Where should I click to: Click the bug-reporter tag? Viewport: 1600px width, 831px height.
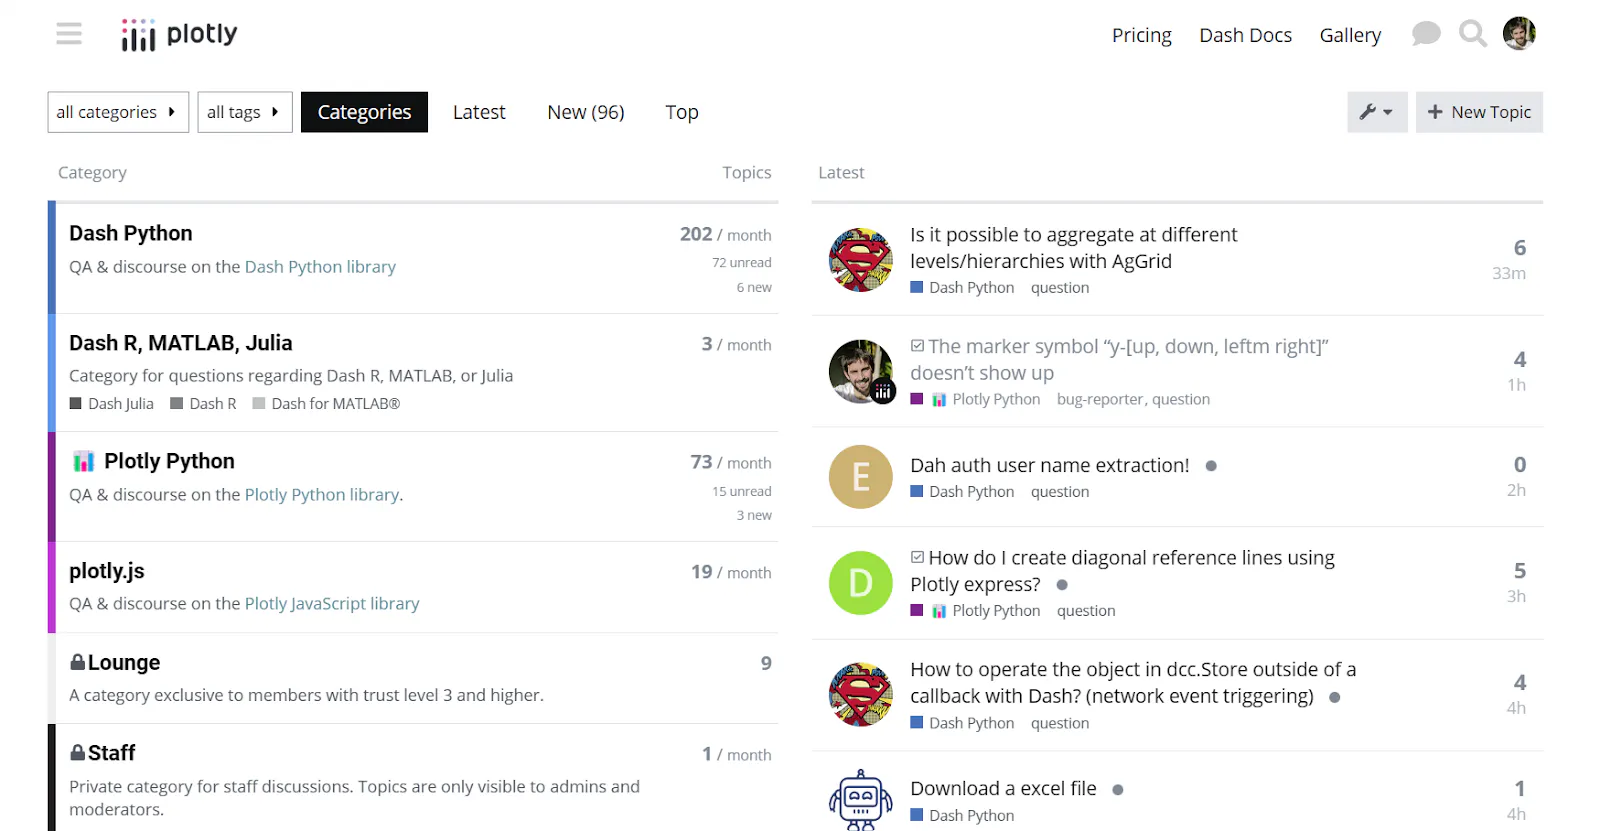(x=1100, y=399)
